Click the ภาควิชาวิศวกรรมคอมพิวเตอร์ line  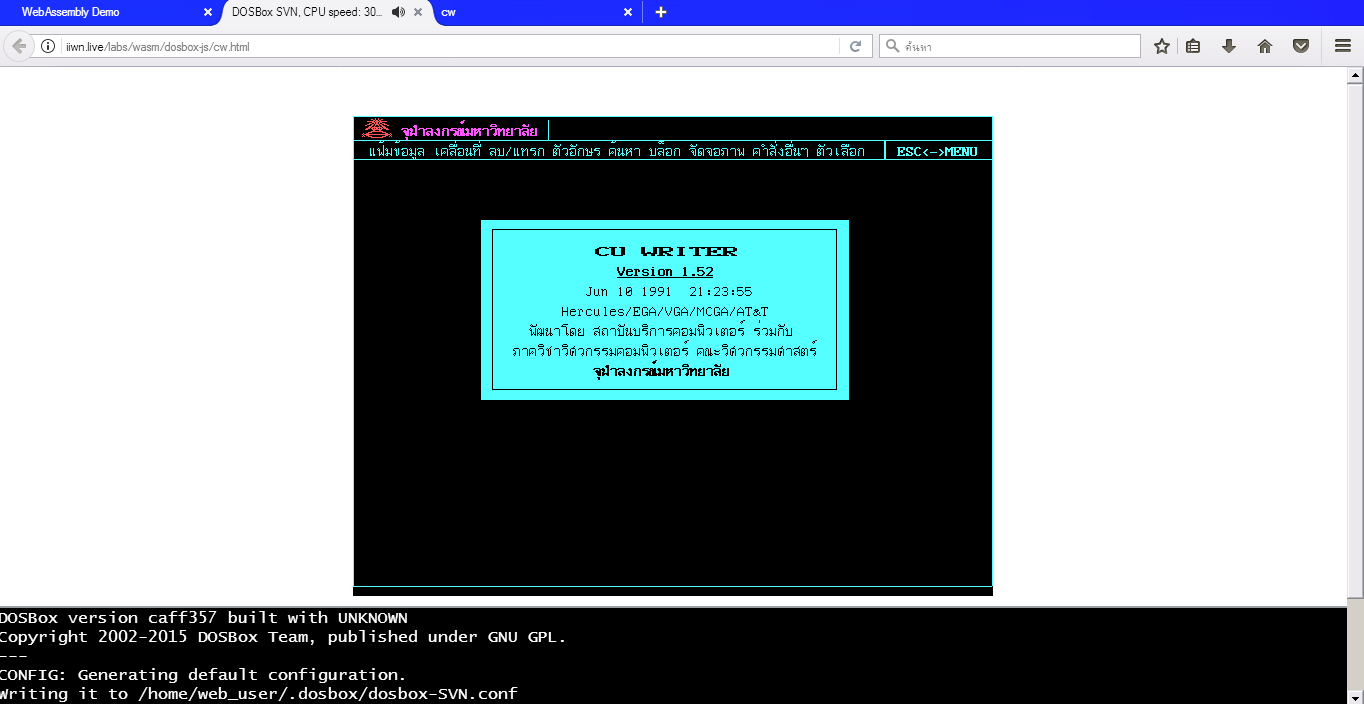point(665,351)
